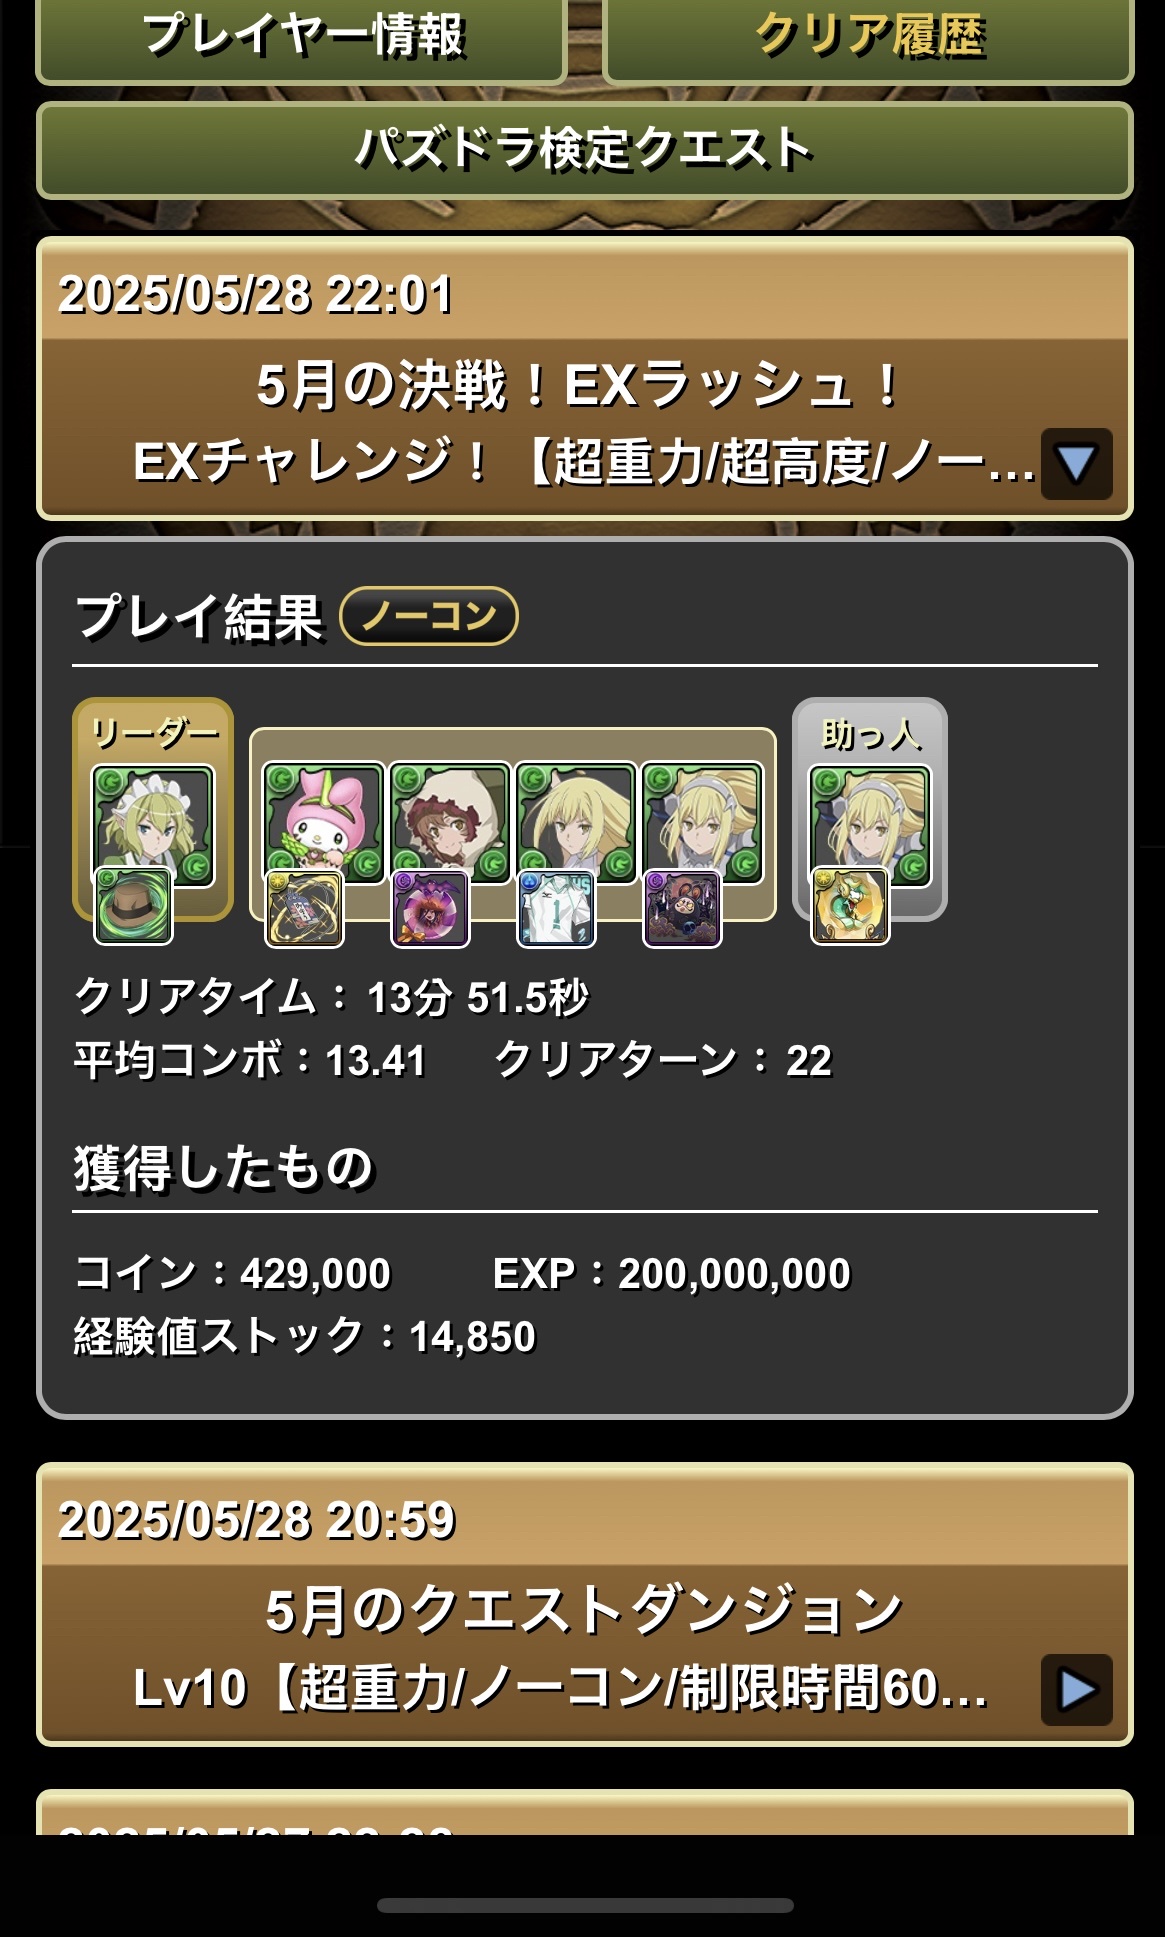The height and width of the screenshot is (1937, 1165).
Task: Tap the purple orb assist icon
Action: pyautogui.click(x=430, y=908)
